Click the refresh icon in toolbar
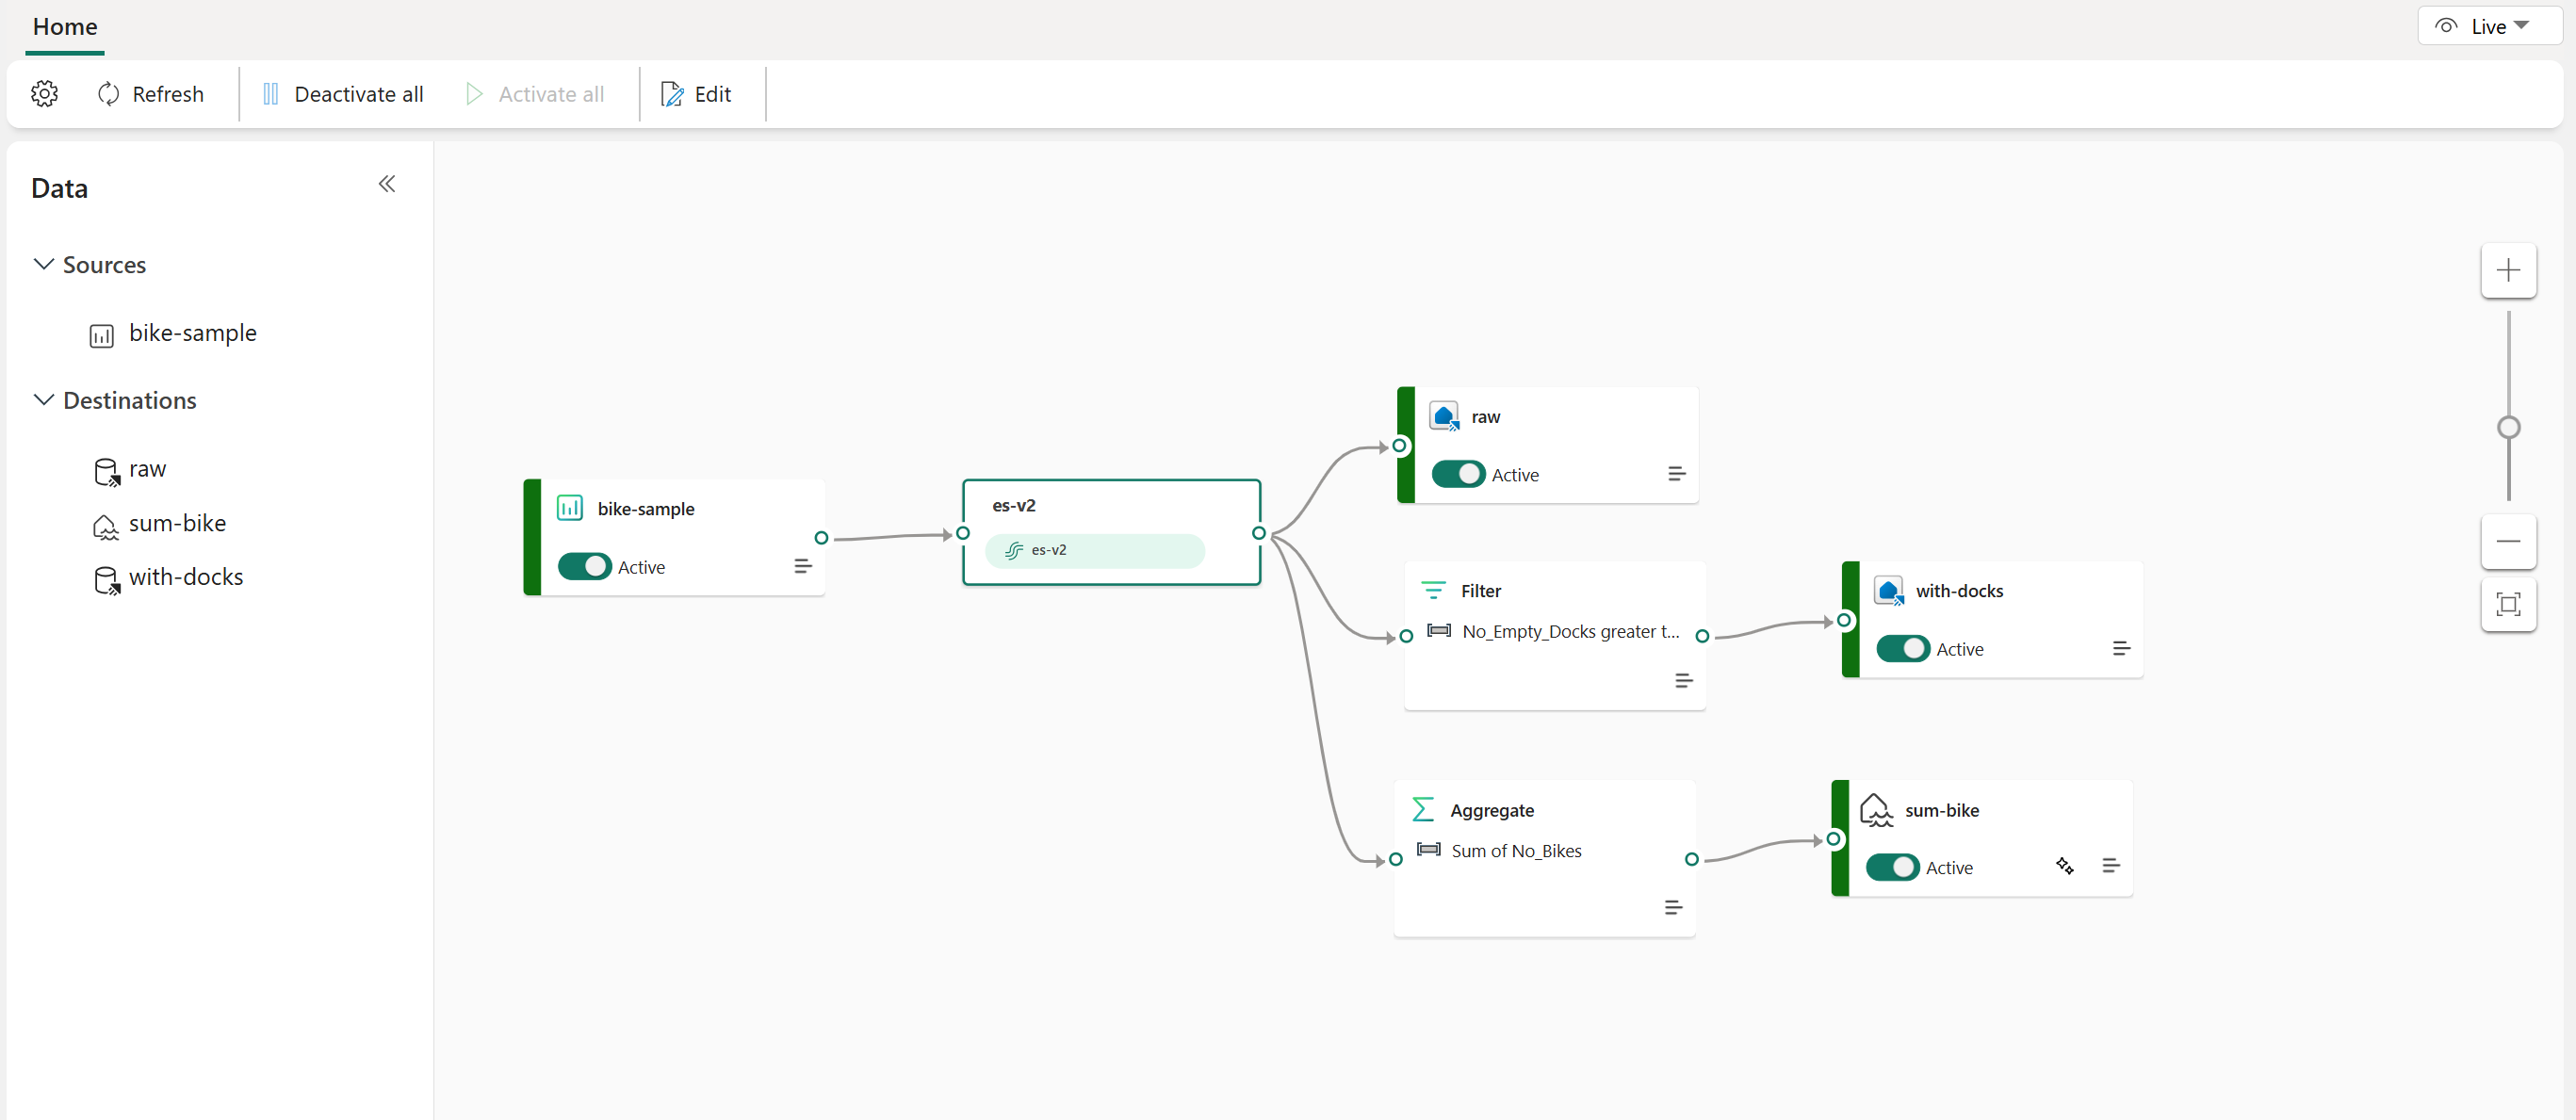Viewport: 2576px width, 1120px height. (x=108, y=93)
